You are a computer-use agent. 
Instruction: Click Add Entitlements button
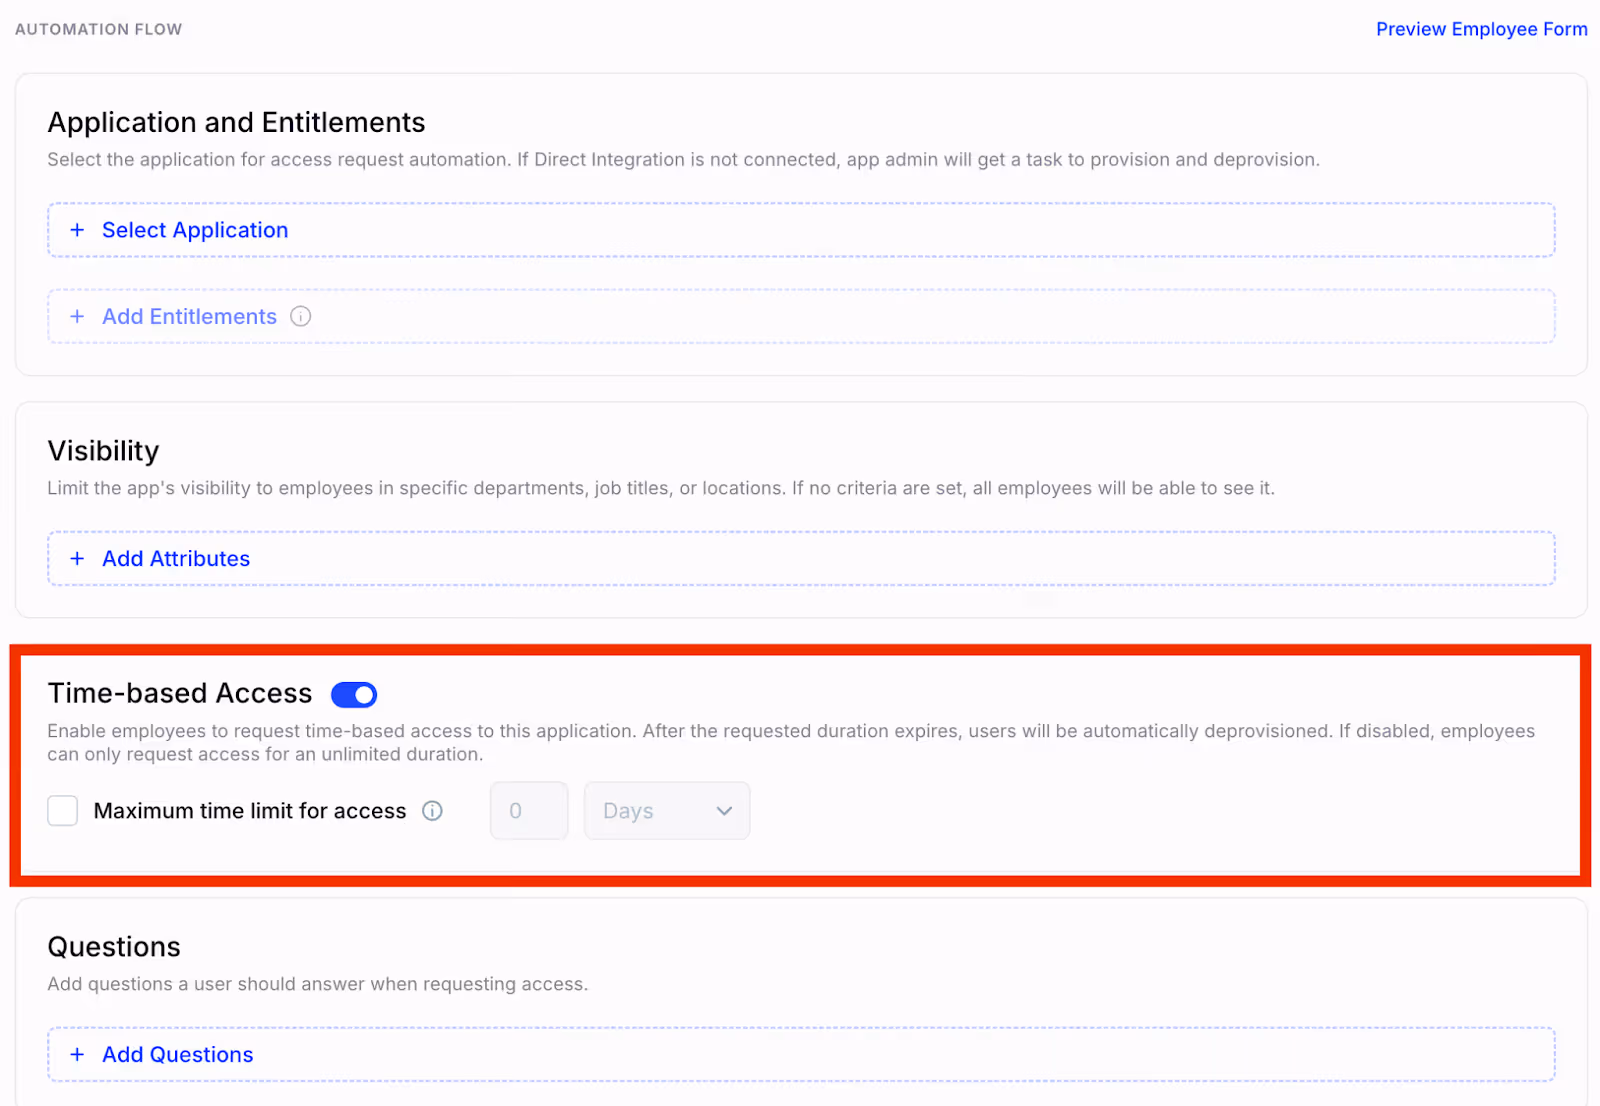(801, 316)
